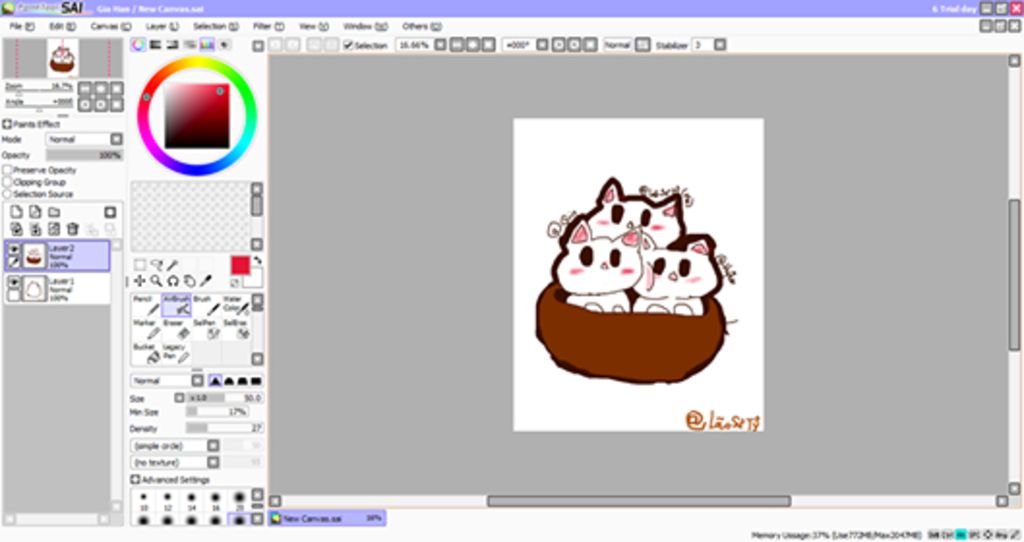Select the flat hard brush edge shape
The image size is (1024, 542).
256,381
